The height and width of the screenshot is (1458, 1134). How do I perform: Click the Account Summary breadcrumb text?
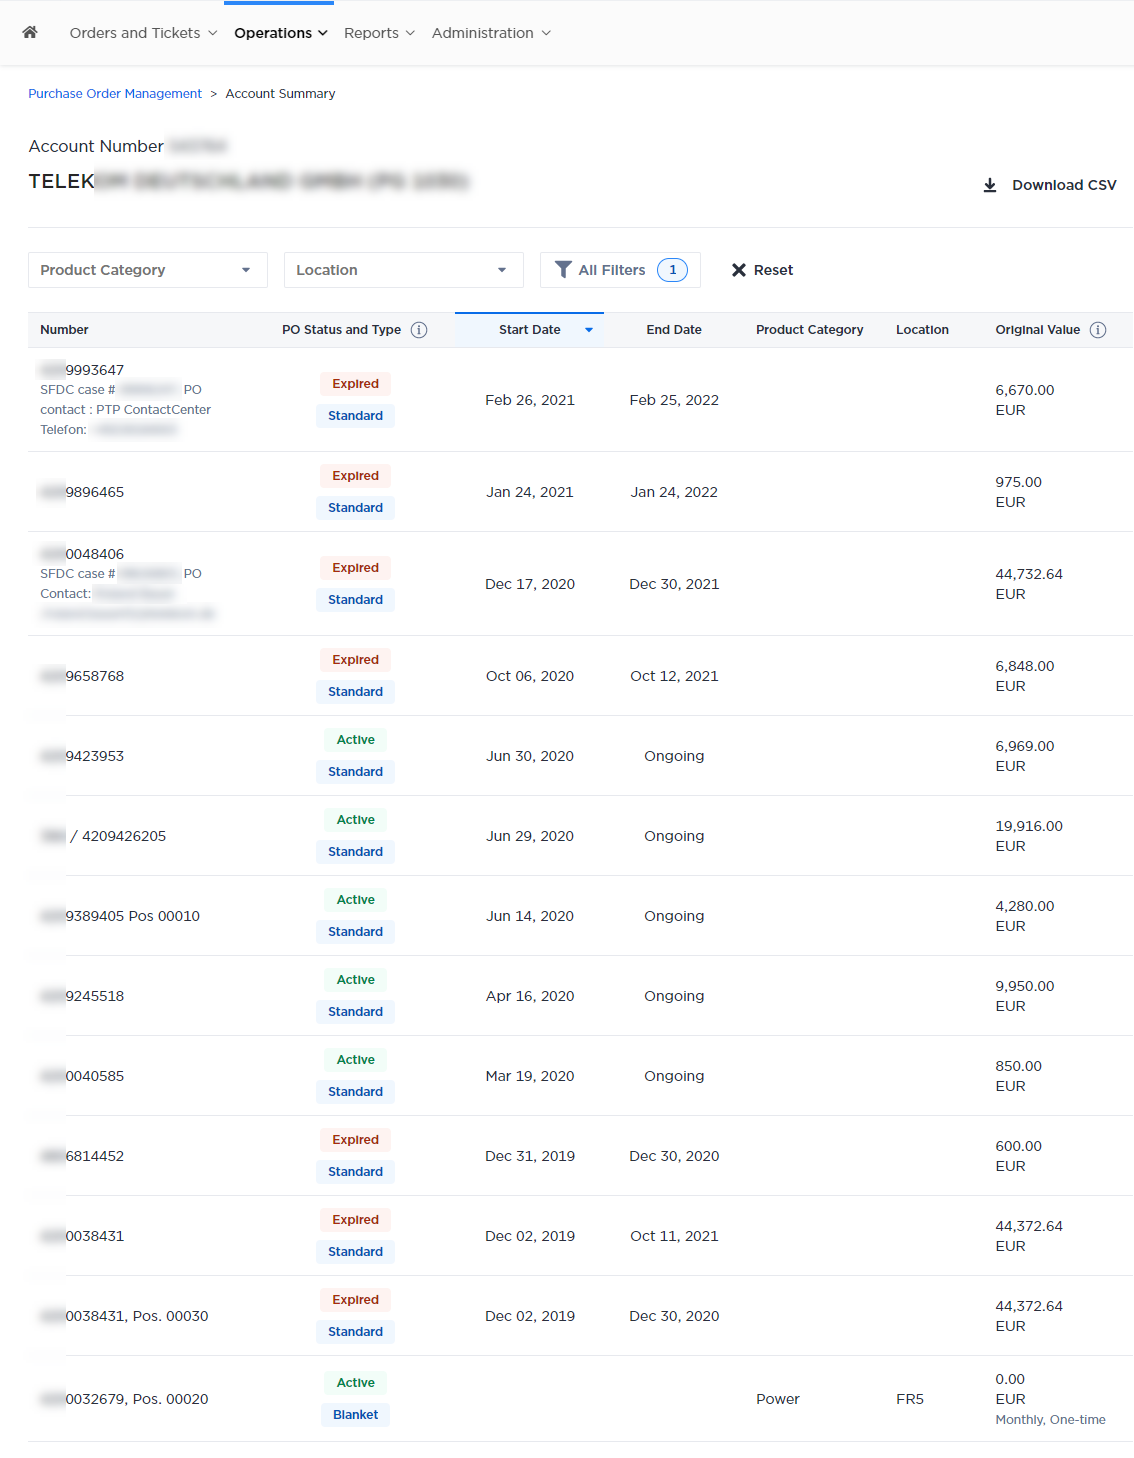pyautogui.click(x=280, y=94)
